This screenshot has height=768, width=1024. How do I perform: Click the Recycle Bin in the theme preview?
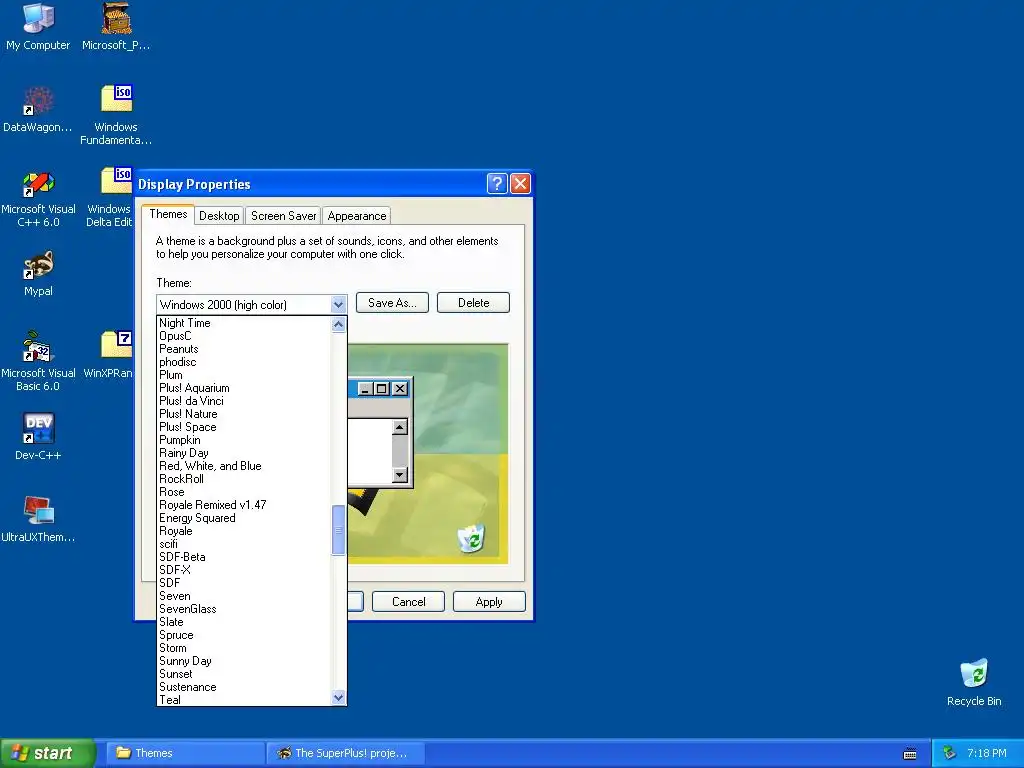(471, 539)
